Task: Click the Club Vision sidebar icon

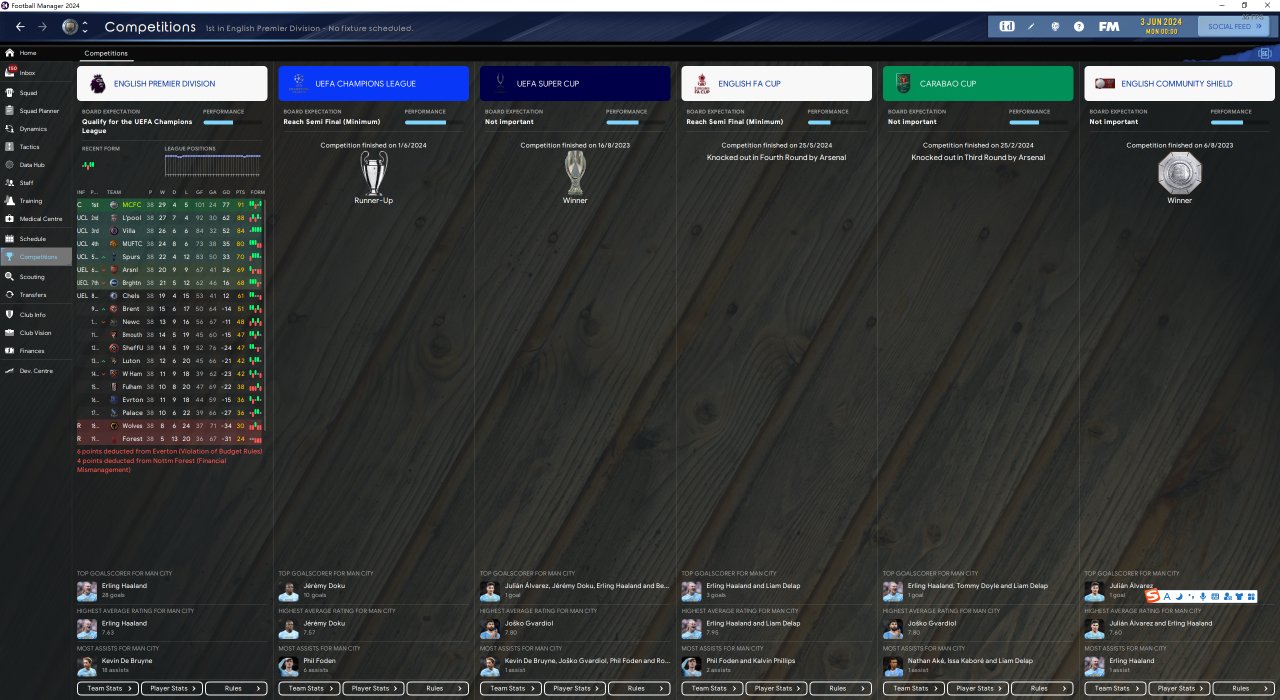Action: point(10,333)
